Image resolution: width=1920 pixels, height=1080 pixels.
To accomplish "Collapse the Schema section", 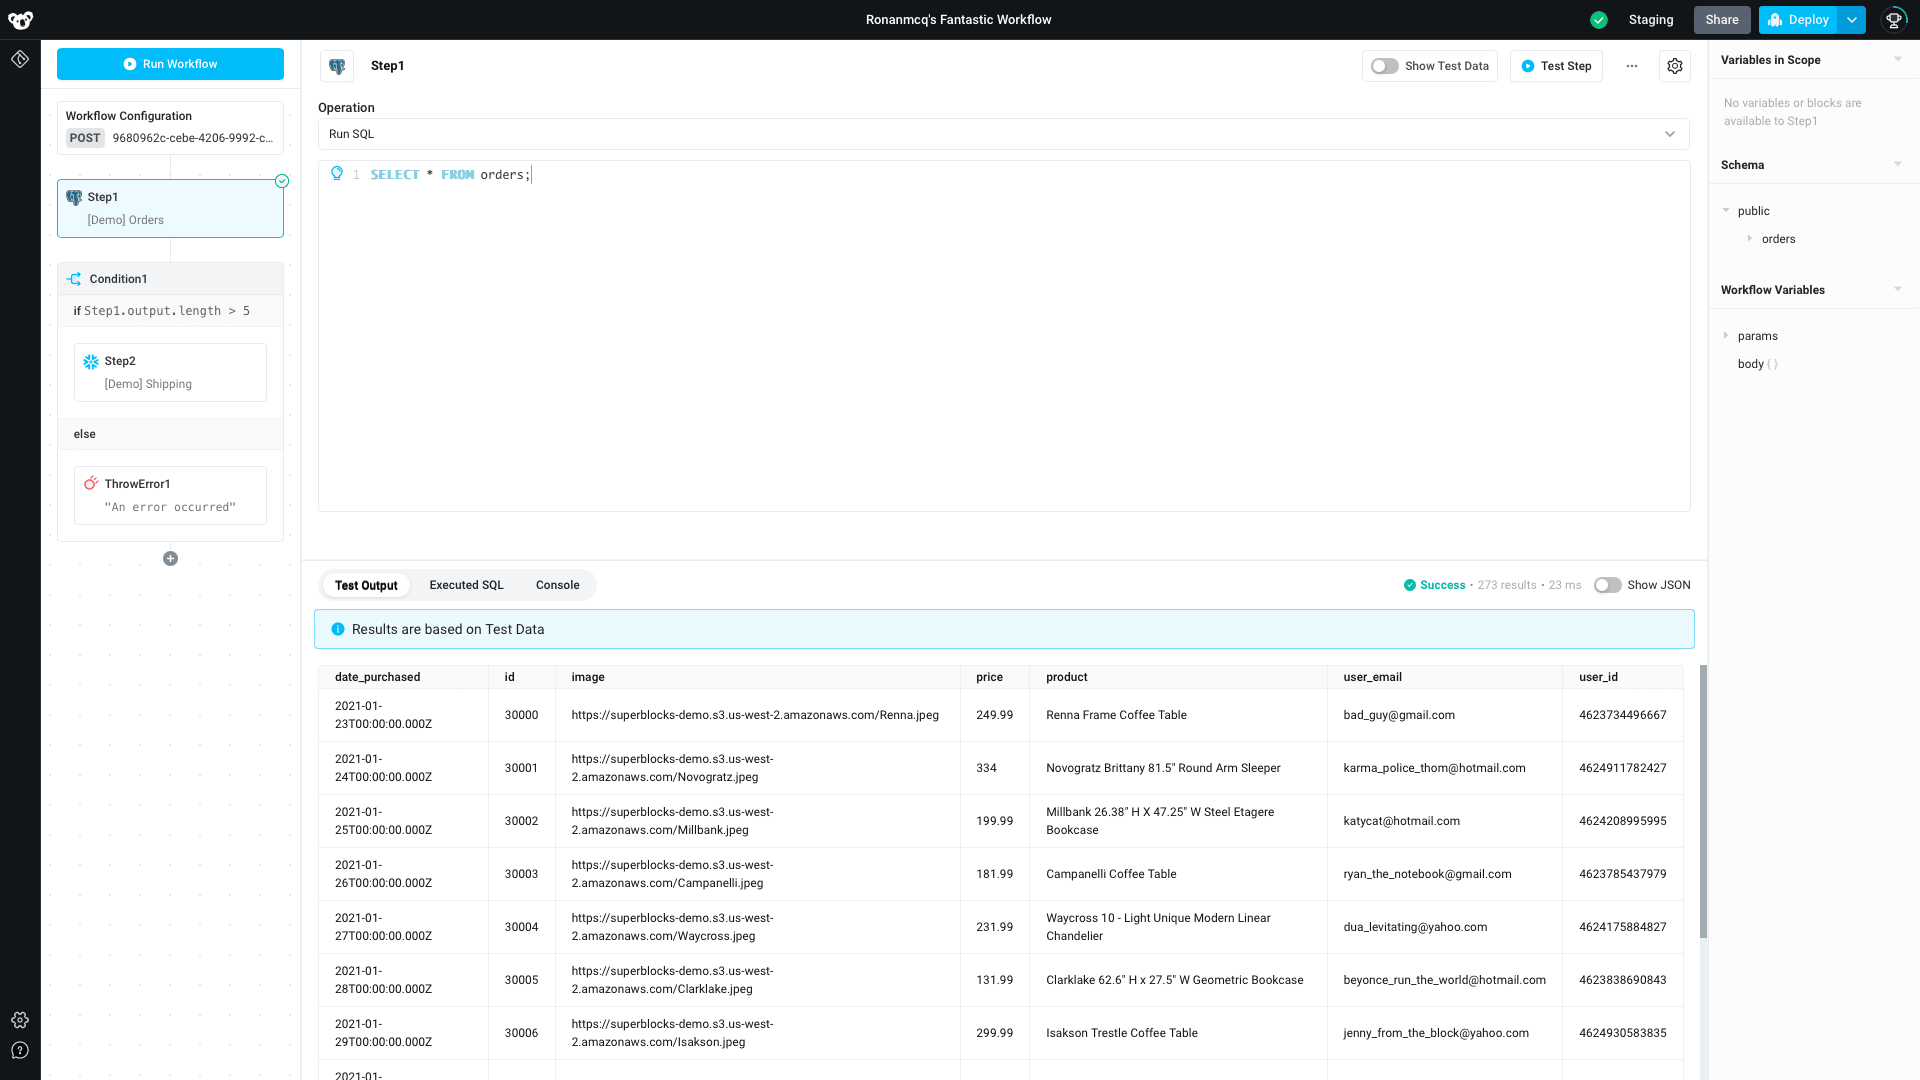I will 1898,164.
